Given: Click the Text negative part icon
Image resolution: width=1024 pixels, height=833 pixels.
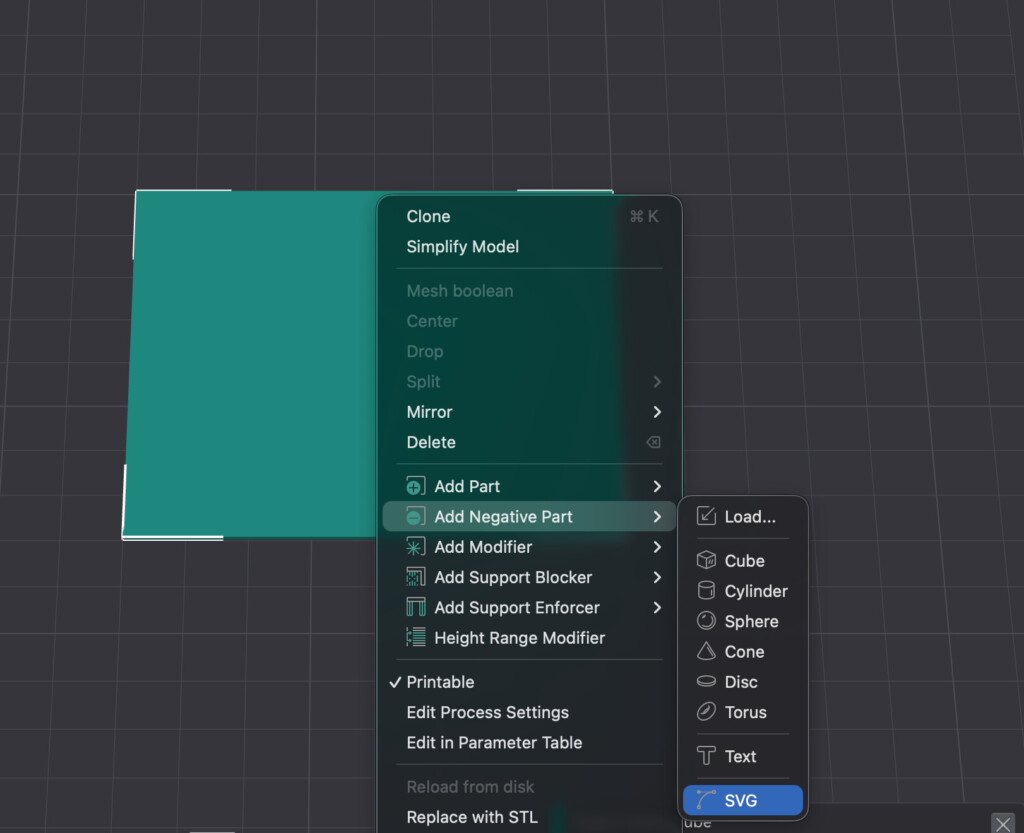Looking at the screenshot, I should pyautogui.click(x=706, y=756).
